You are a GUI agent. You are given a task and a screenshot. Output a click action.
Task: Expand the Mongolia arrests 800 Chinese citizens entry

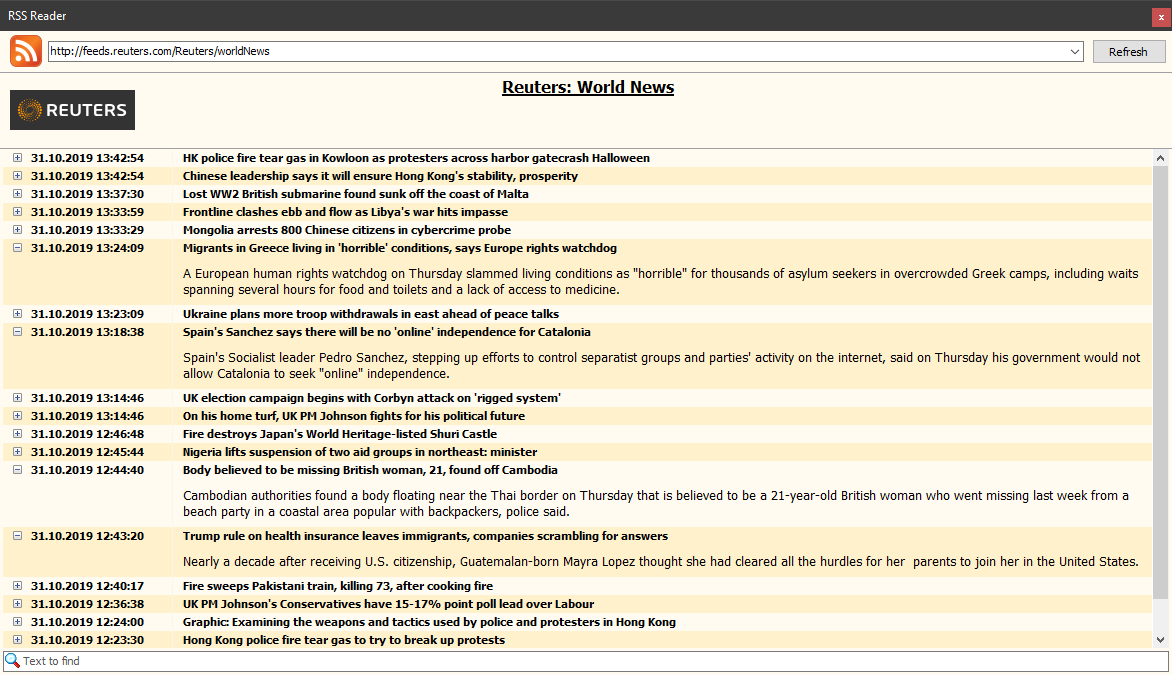[17, 229]
